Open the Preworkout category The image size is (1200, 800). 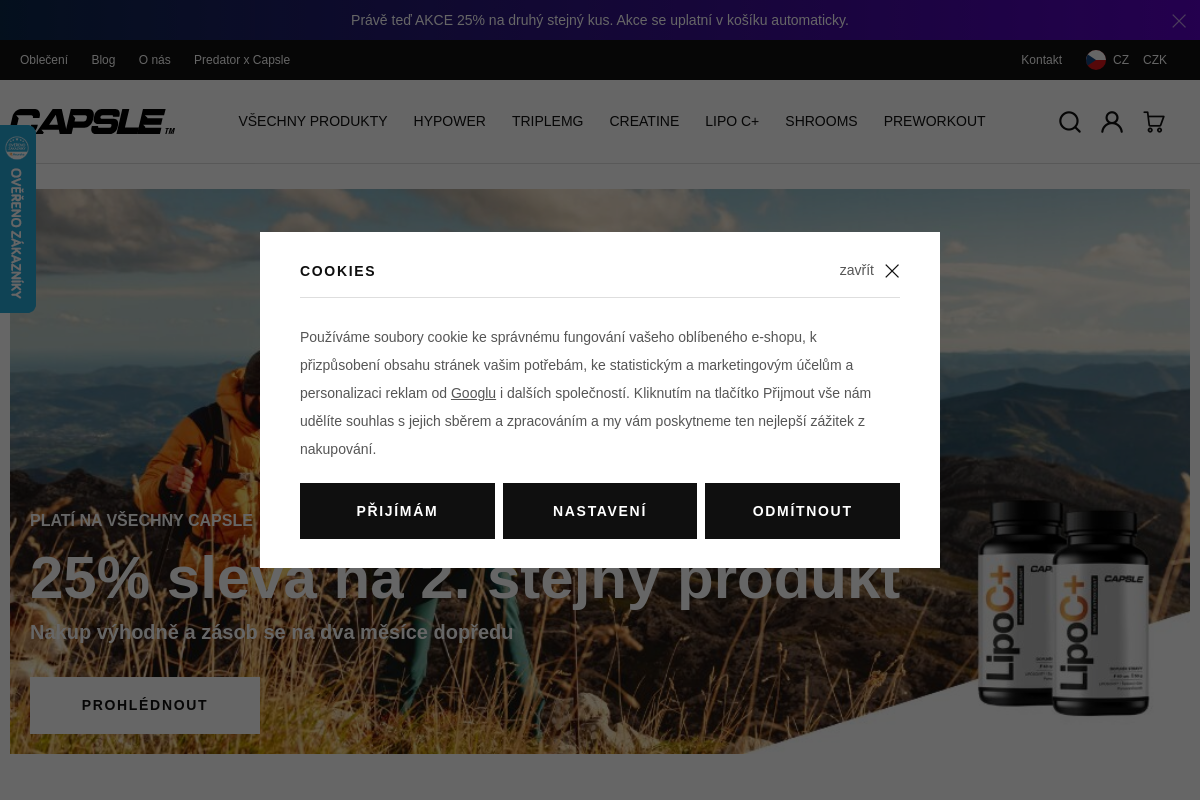pyautogui.click(x=934, y=121)
